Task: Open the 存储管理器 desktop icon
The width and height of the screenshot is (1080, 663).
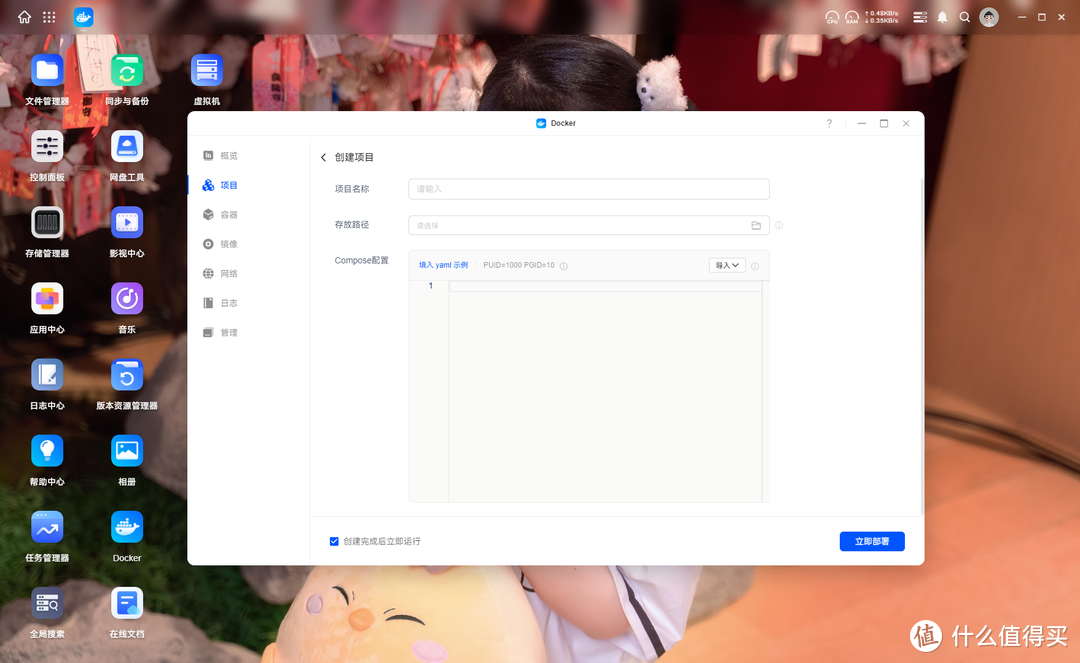Action: 47,223
